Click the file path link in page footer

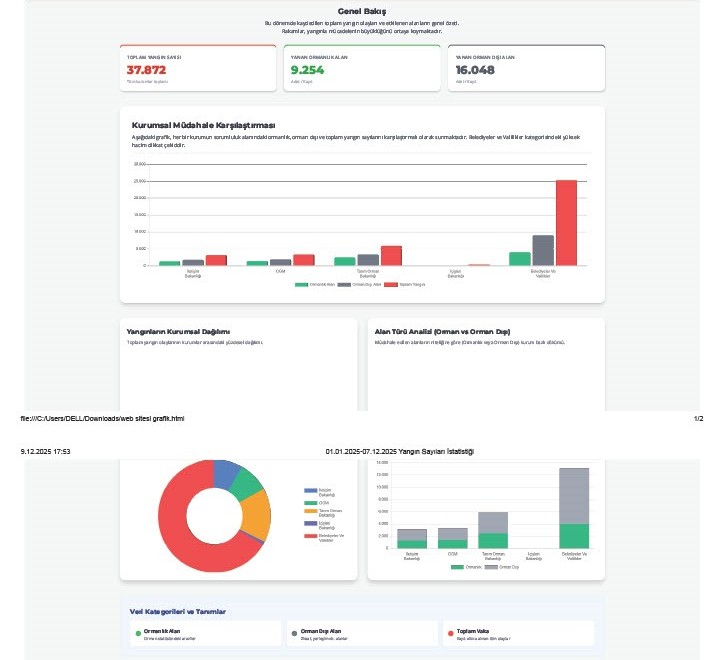pyautogui.click(x=102, y=418)
